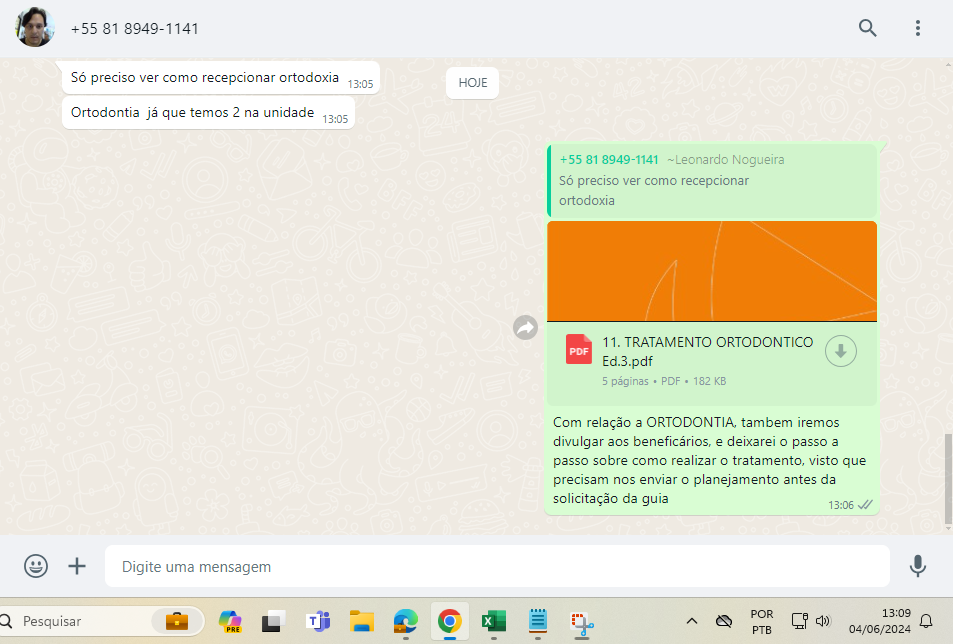The height and width of the screenshot is (644, 953).
Task: Click the PDF file name text
Action: [x=707, y=351]
